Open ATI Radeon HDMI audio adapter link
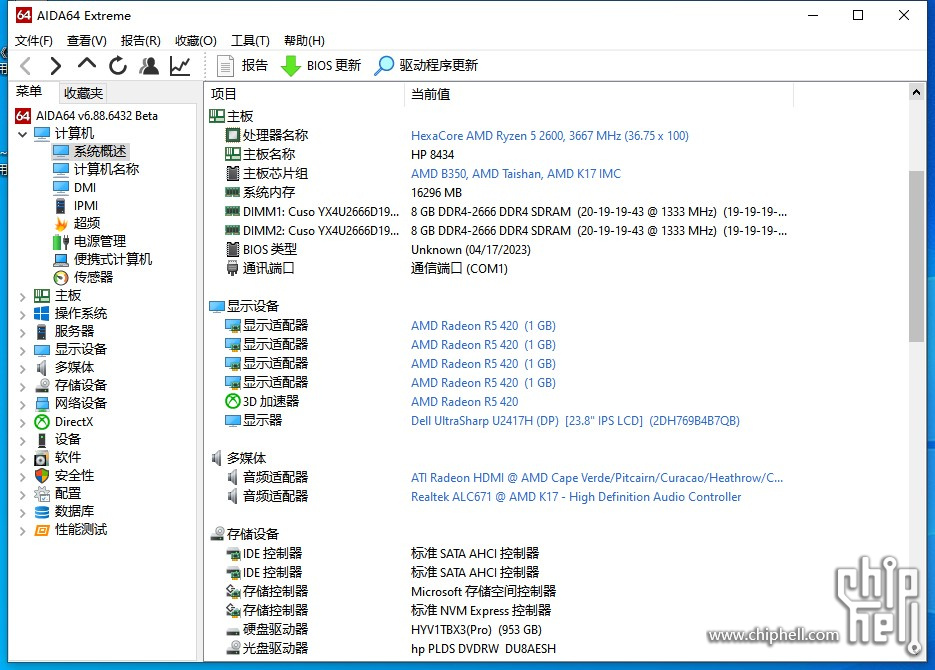The image size is (935, 670). tap(596, 478)
